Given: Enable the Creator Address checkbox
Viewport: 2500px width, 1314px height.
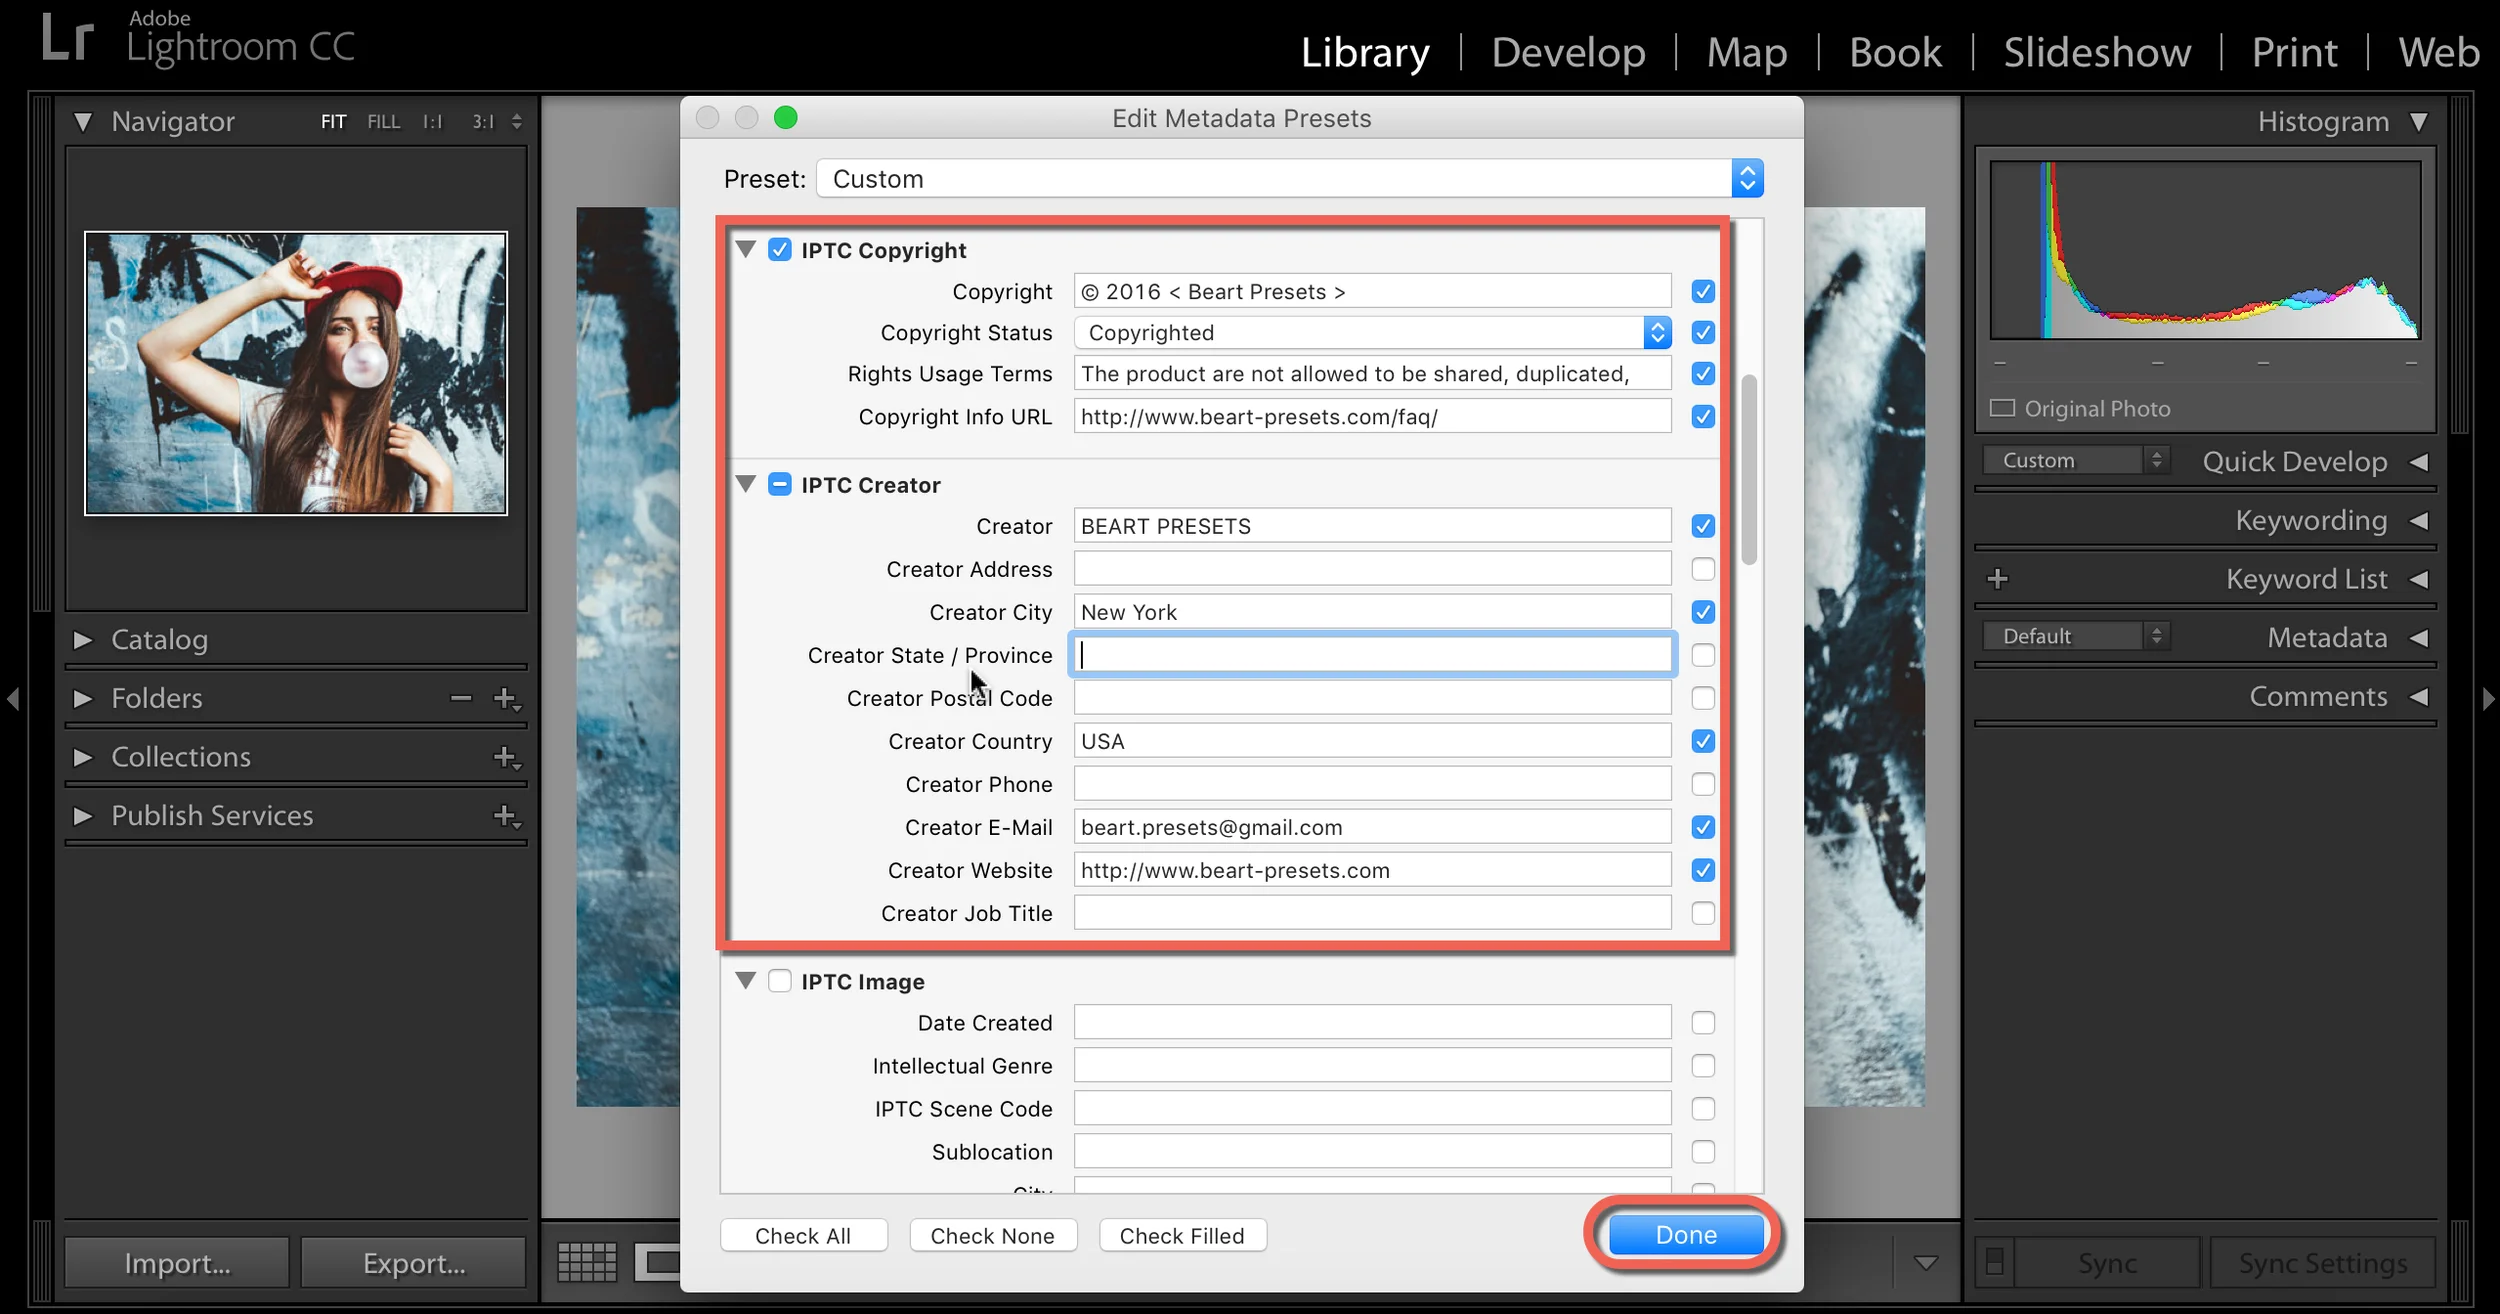Looking at the screenshot, I should tap(1703, 569).
